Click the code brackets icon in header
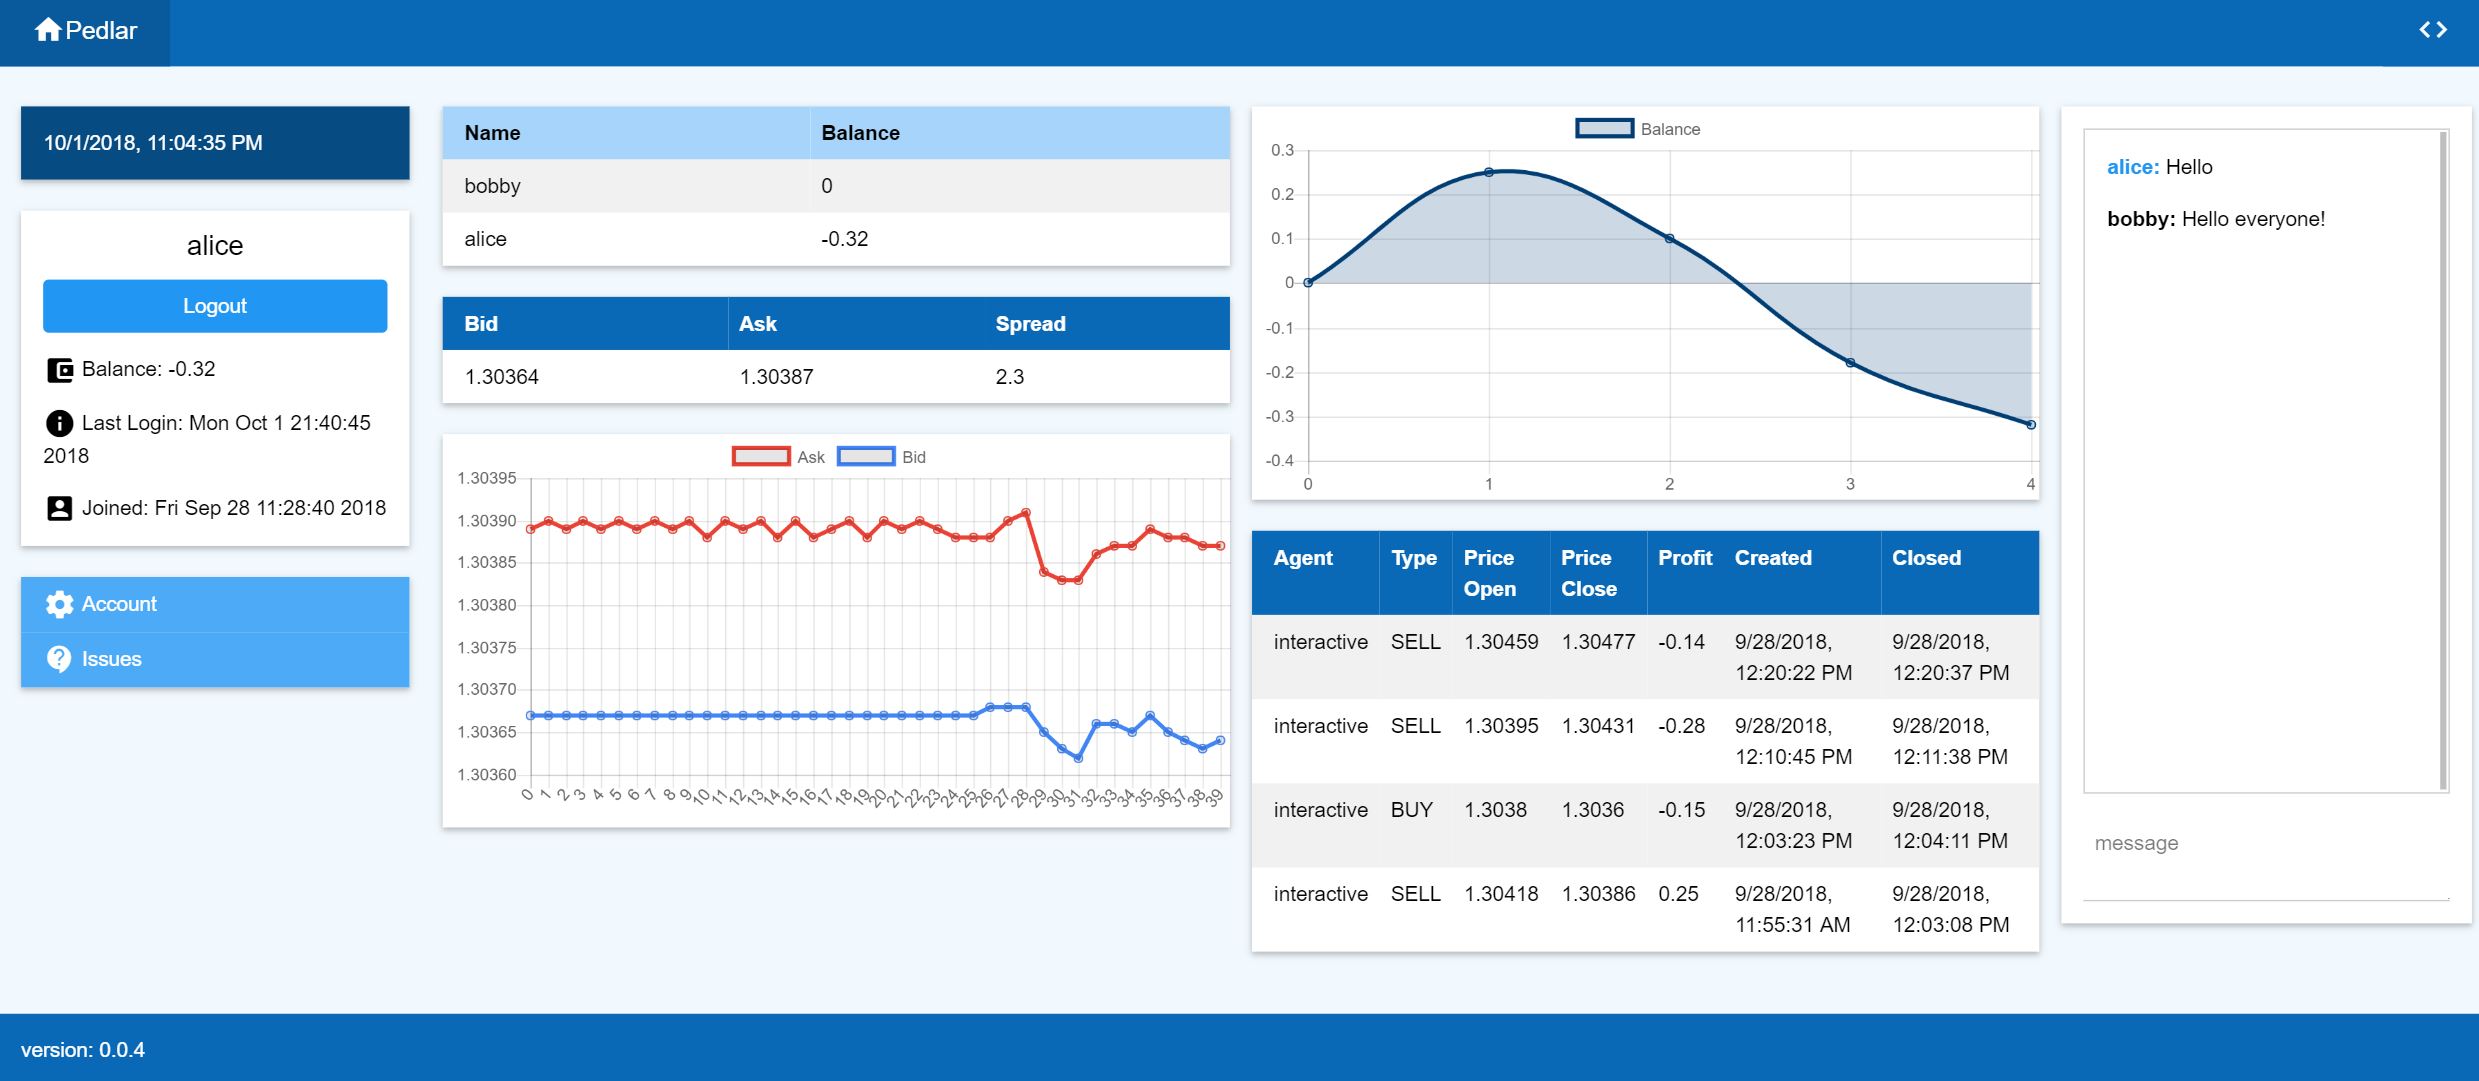The width and height of the screenshot is (2479, 1081). point(2432,30)
